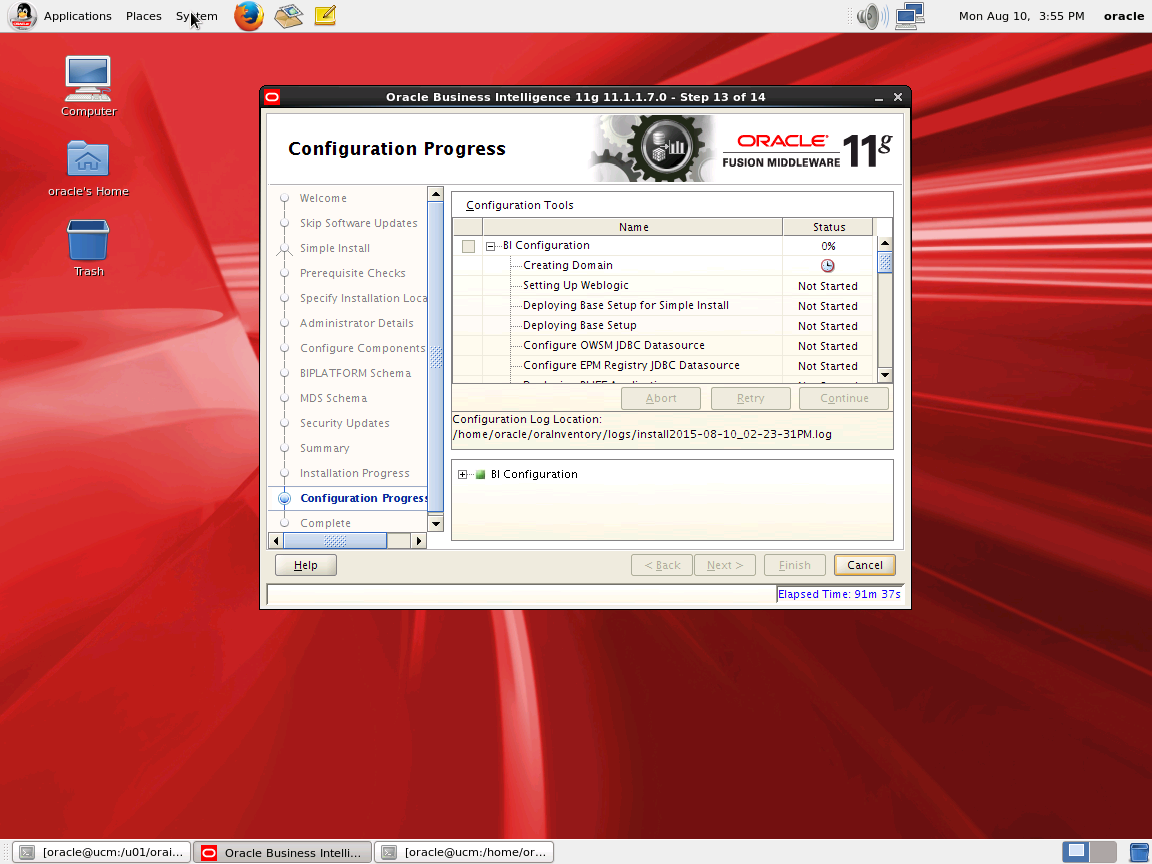Launch the Firefox browser icon

249,15
